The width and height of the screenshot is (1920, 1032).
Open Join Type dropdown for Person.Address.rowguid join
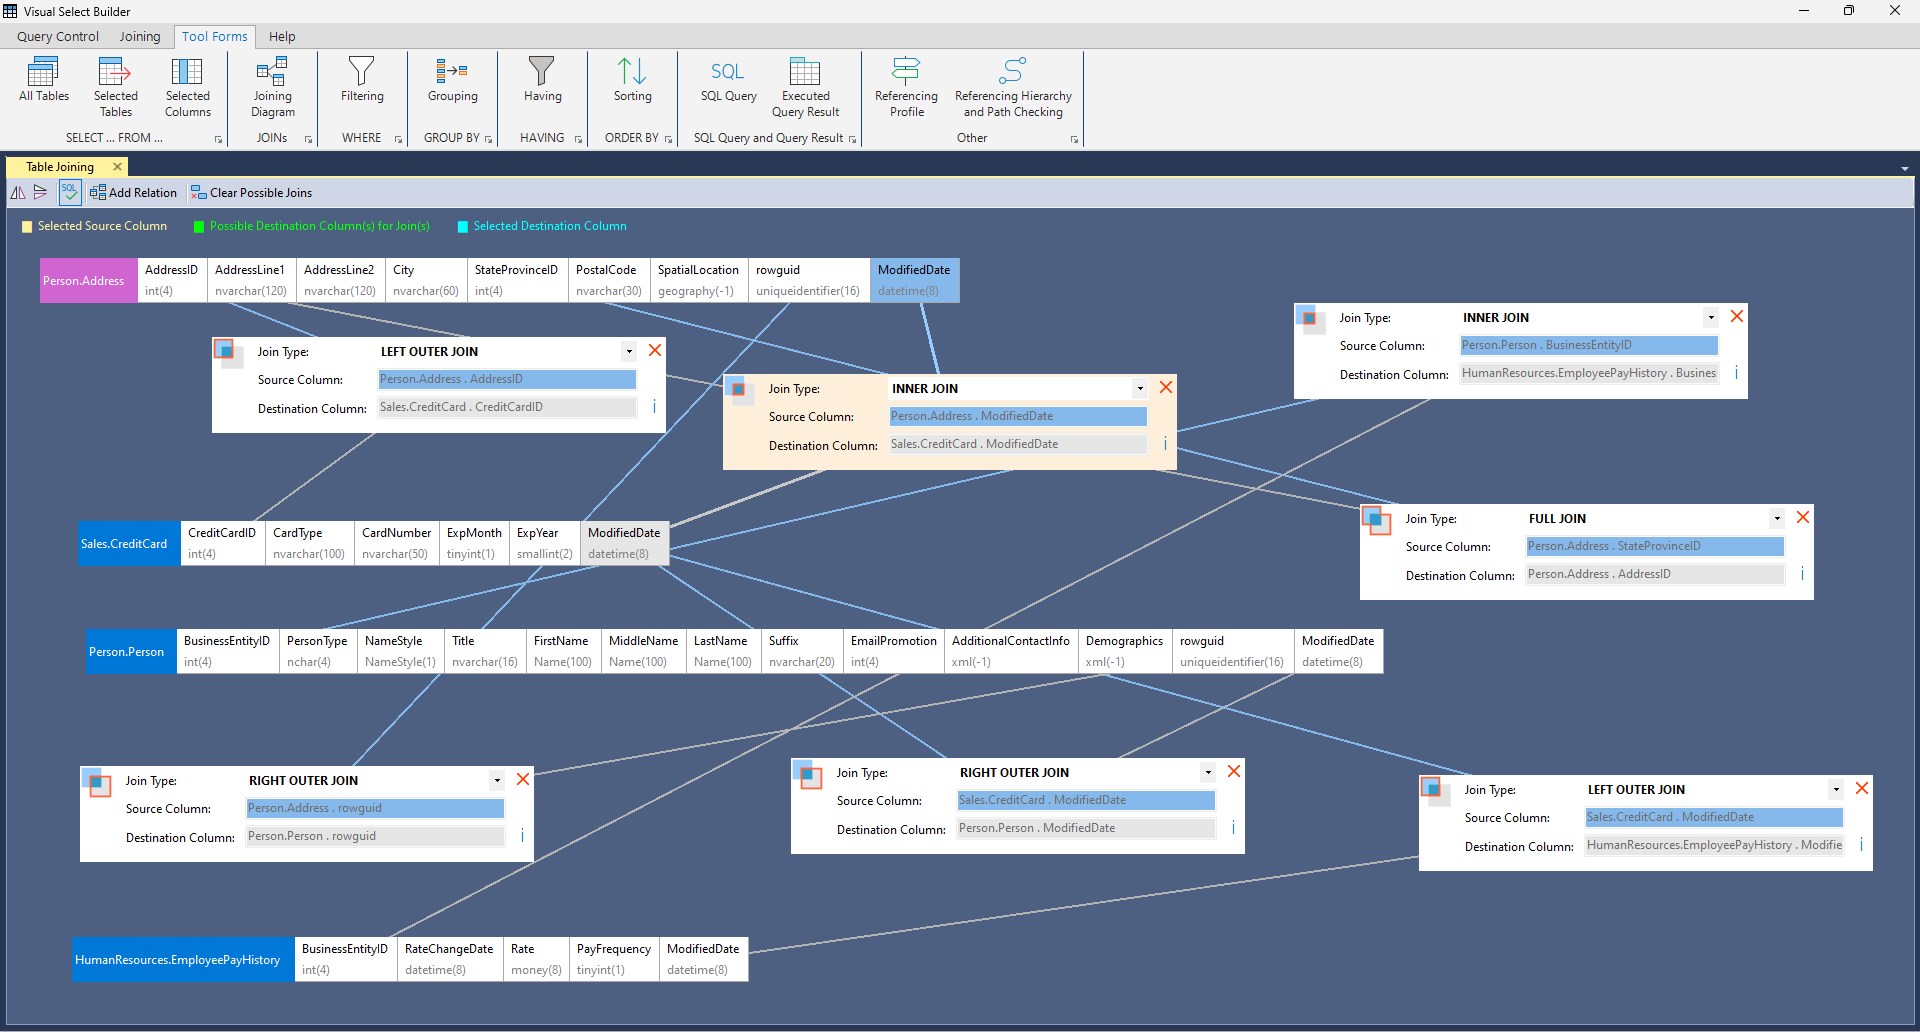497,781
